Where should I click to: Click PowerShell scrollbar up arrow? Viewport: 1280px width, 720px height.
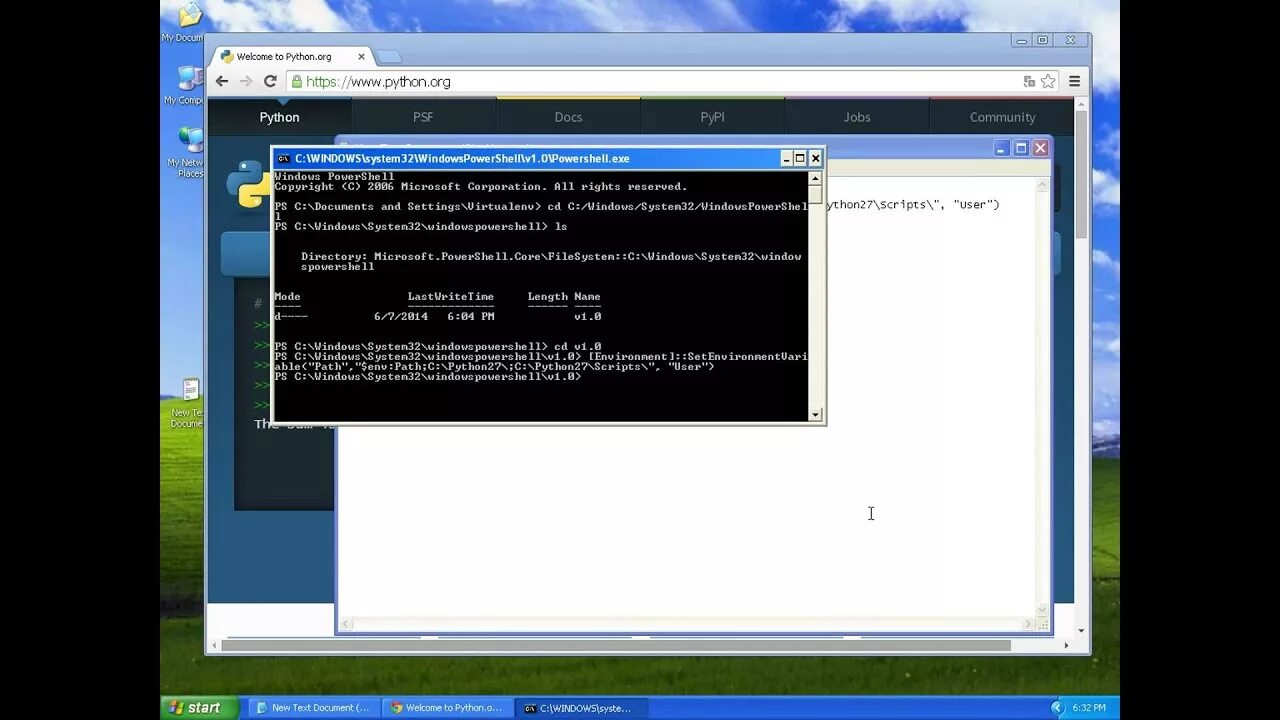(815, 178)
